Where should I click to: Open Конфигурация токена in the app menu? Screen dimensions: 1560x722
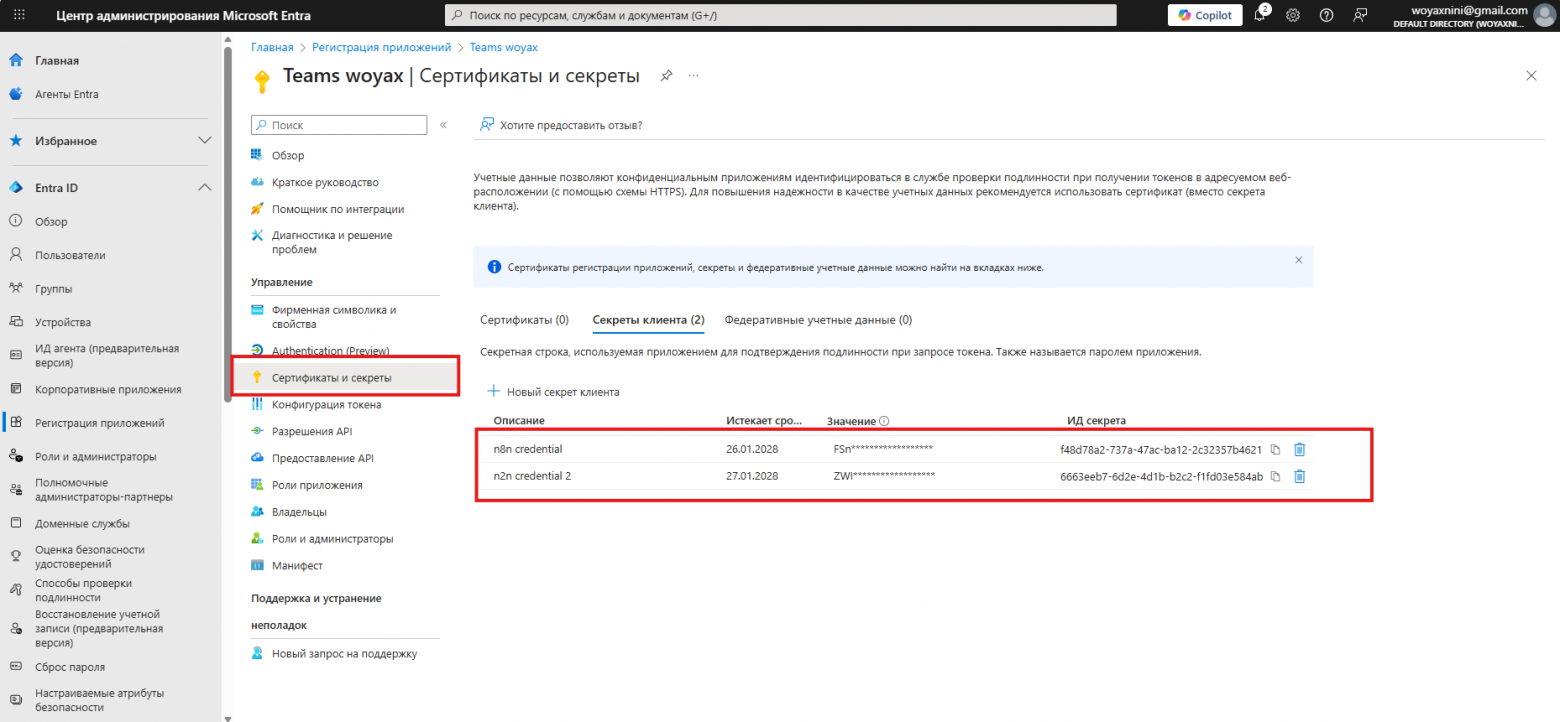pos(326,405)
